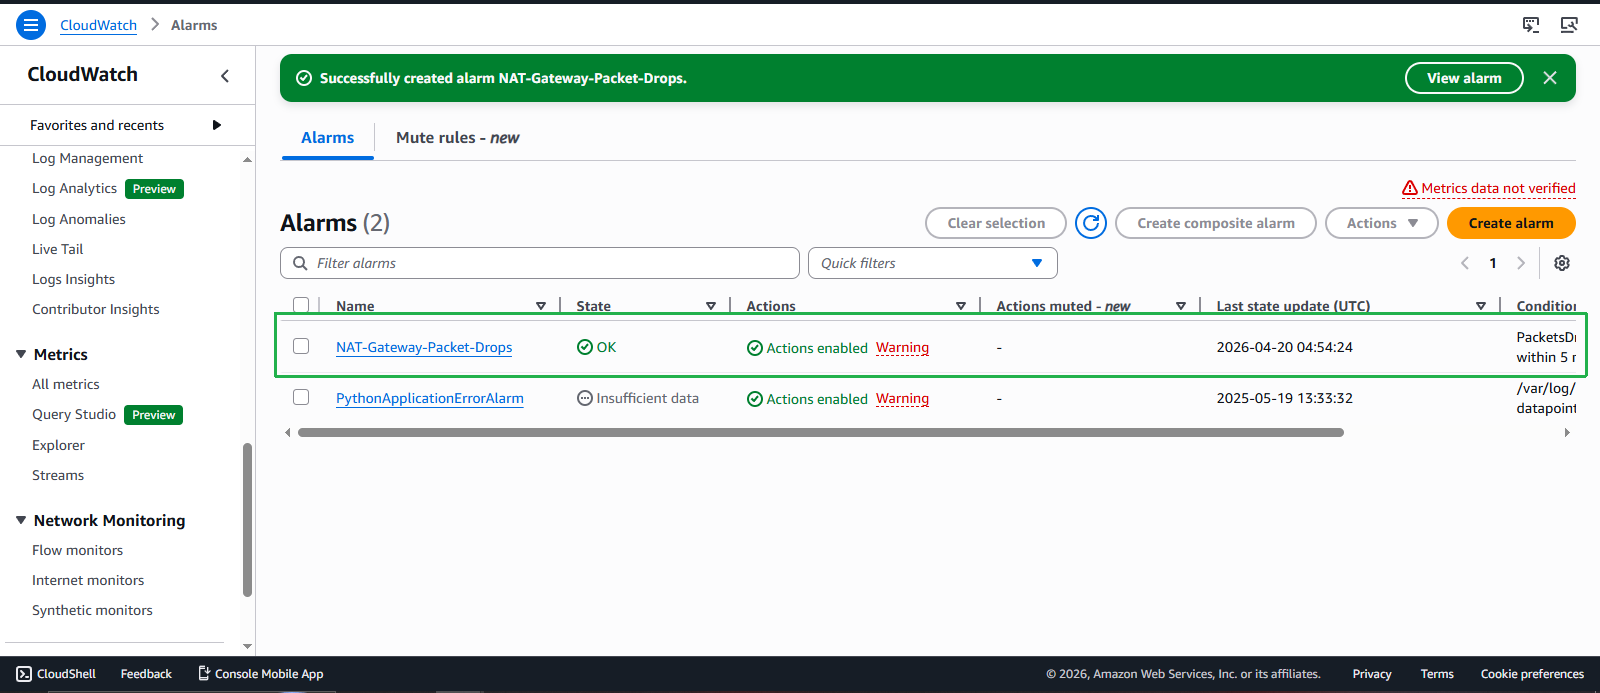
Task: Sort by the Actions column arrow
Action: 961,306
